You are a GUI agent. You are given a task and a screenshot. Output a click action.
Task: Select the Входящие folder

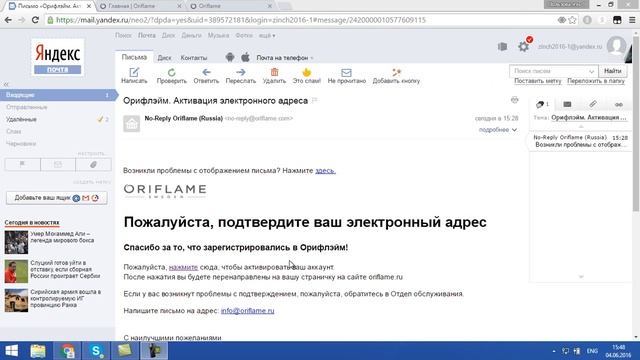pos(58,95)
